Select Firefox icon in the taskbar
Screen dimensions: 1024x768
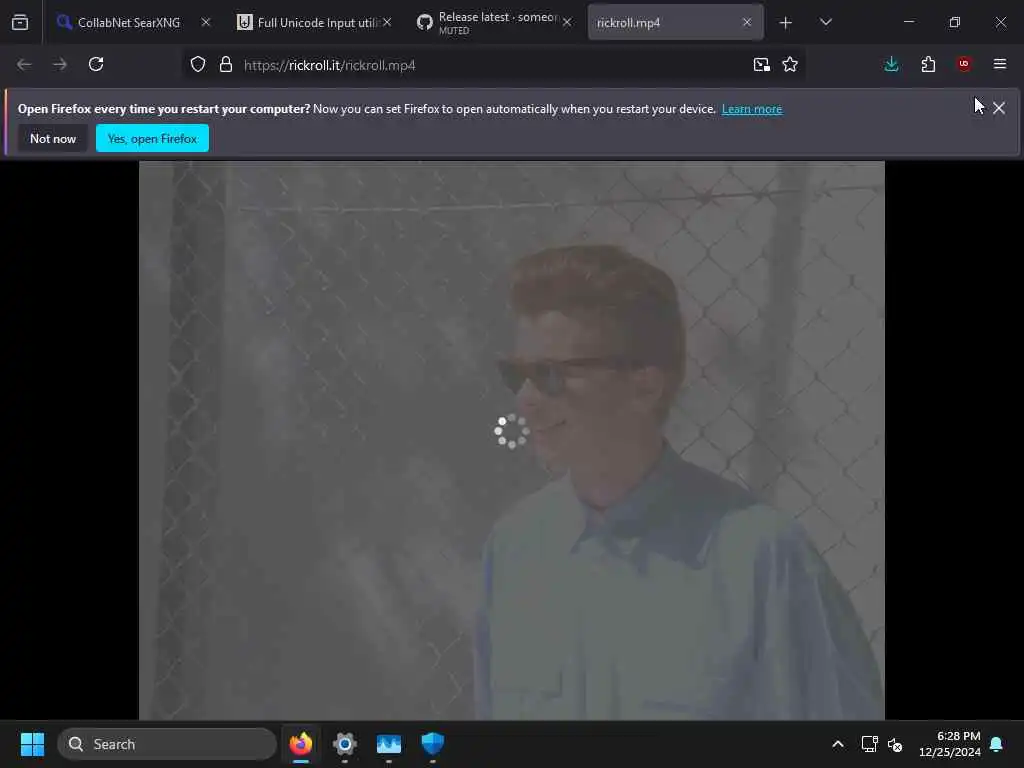pyautogui.click(x=301, y=744)
